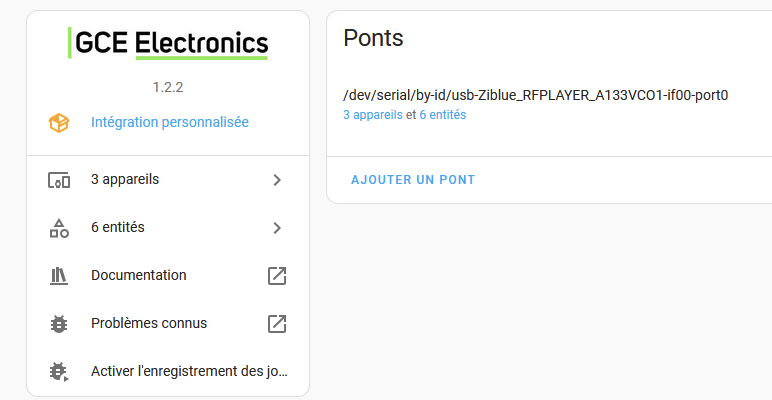Select the Problèmes connus entry
Image resolution: width=772 pixels, height=400 pixels.
click(x=168, y=324)
